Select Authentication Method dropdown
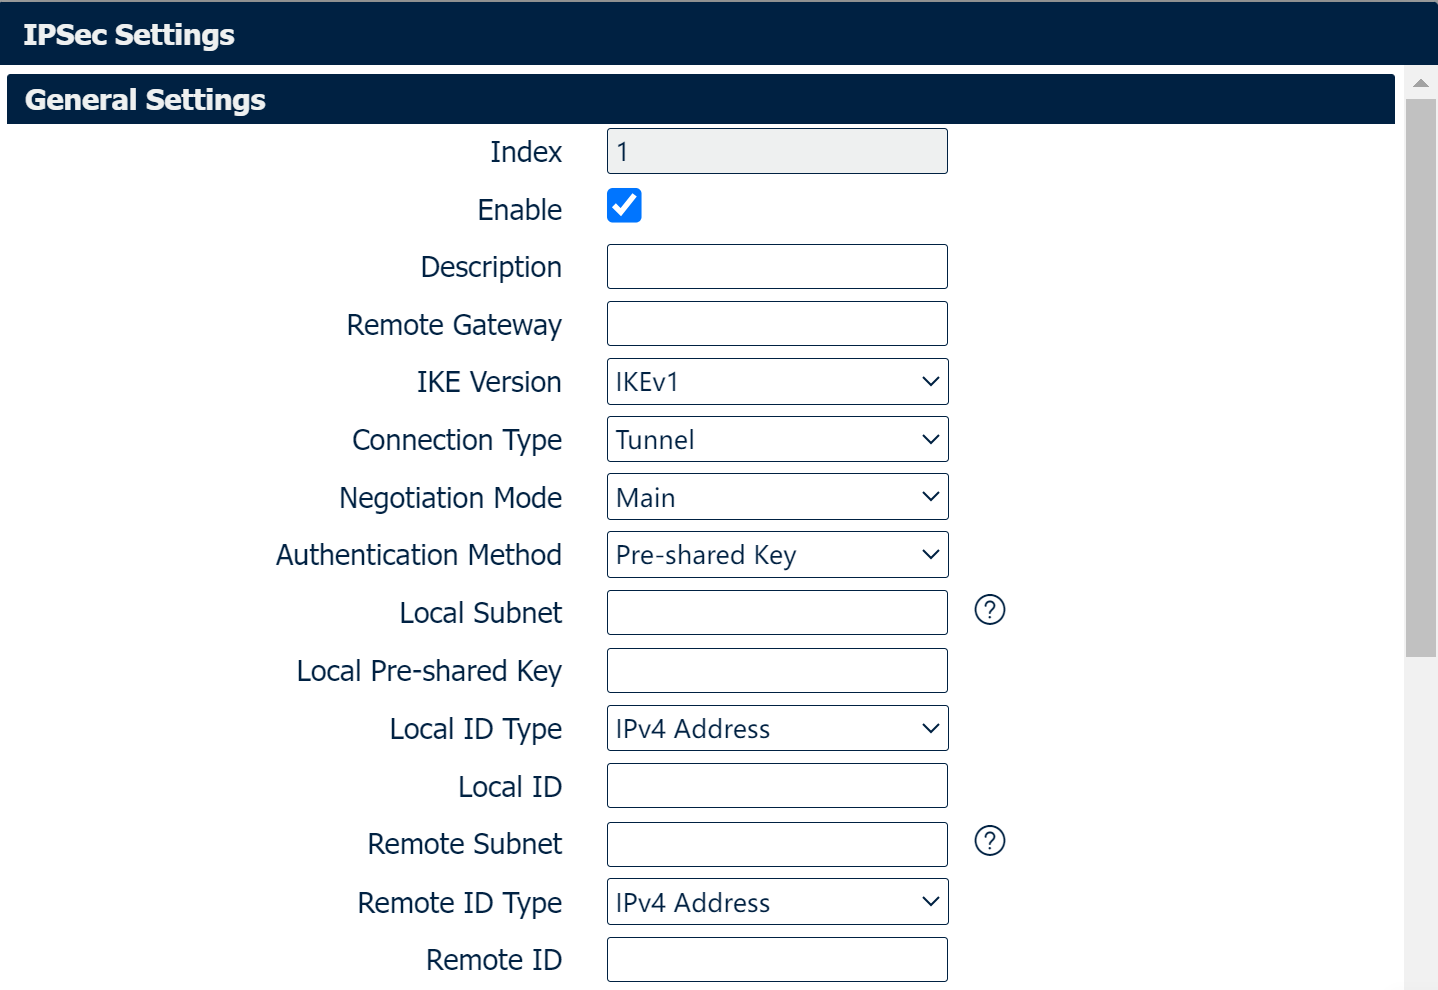The width and height of the screenshot is (1438, 990). (777, 555)
